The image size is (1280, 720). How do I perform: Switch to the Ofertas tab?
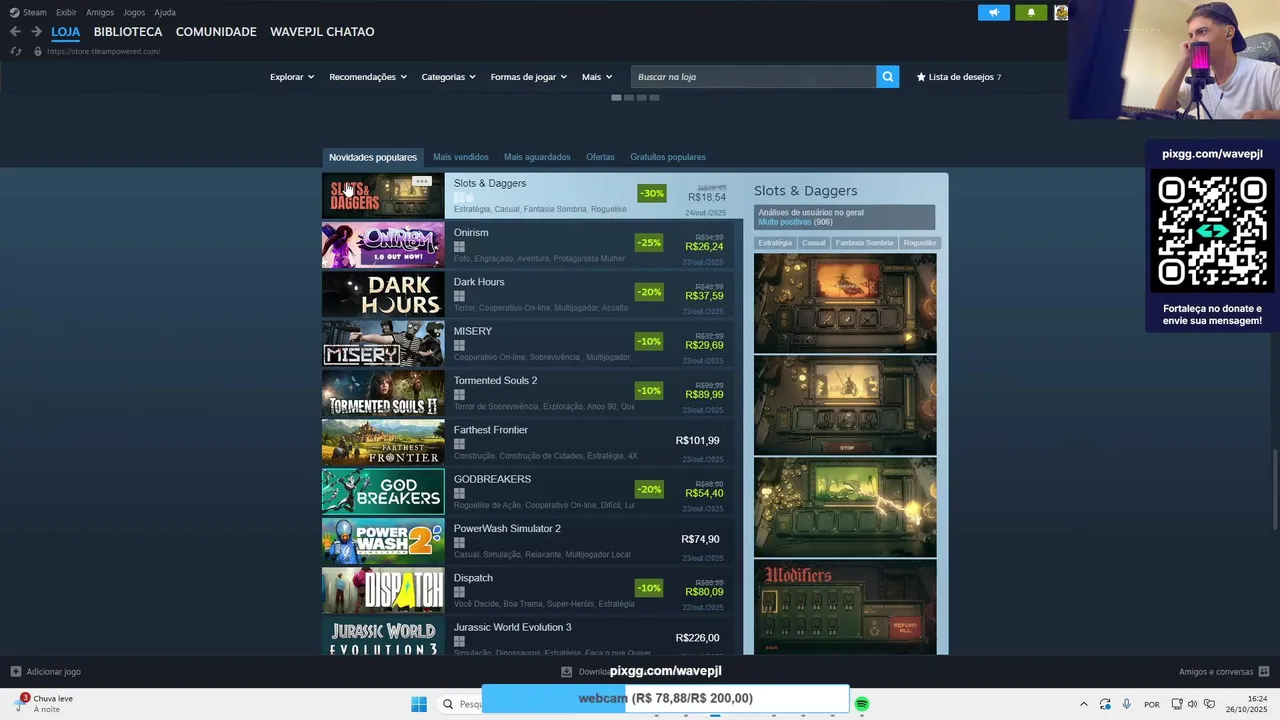[600, 157]
